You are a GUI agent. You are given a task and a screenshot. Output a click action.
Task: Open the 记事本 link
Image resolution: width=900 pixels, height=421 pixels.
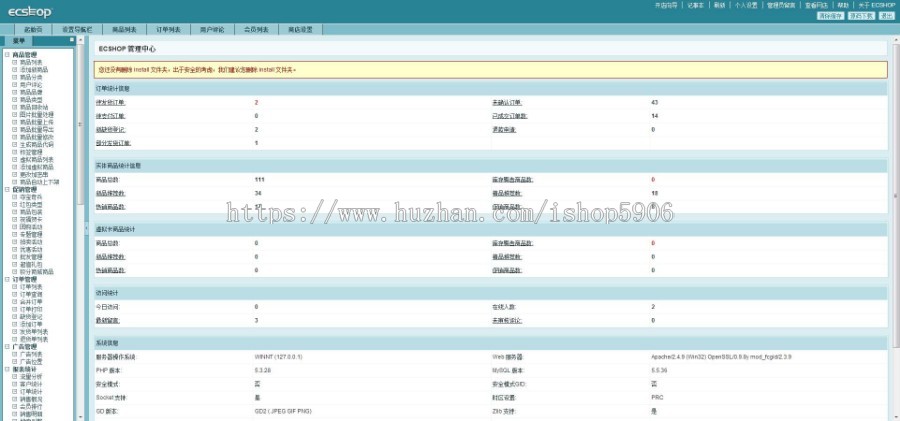(x=696, y=5)
